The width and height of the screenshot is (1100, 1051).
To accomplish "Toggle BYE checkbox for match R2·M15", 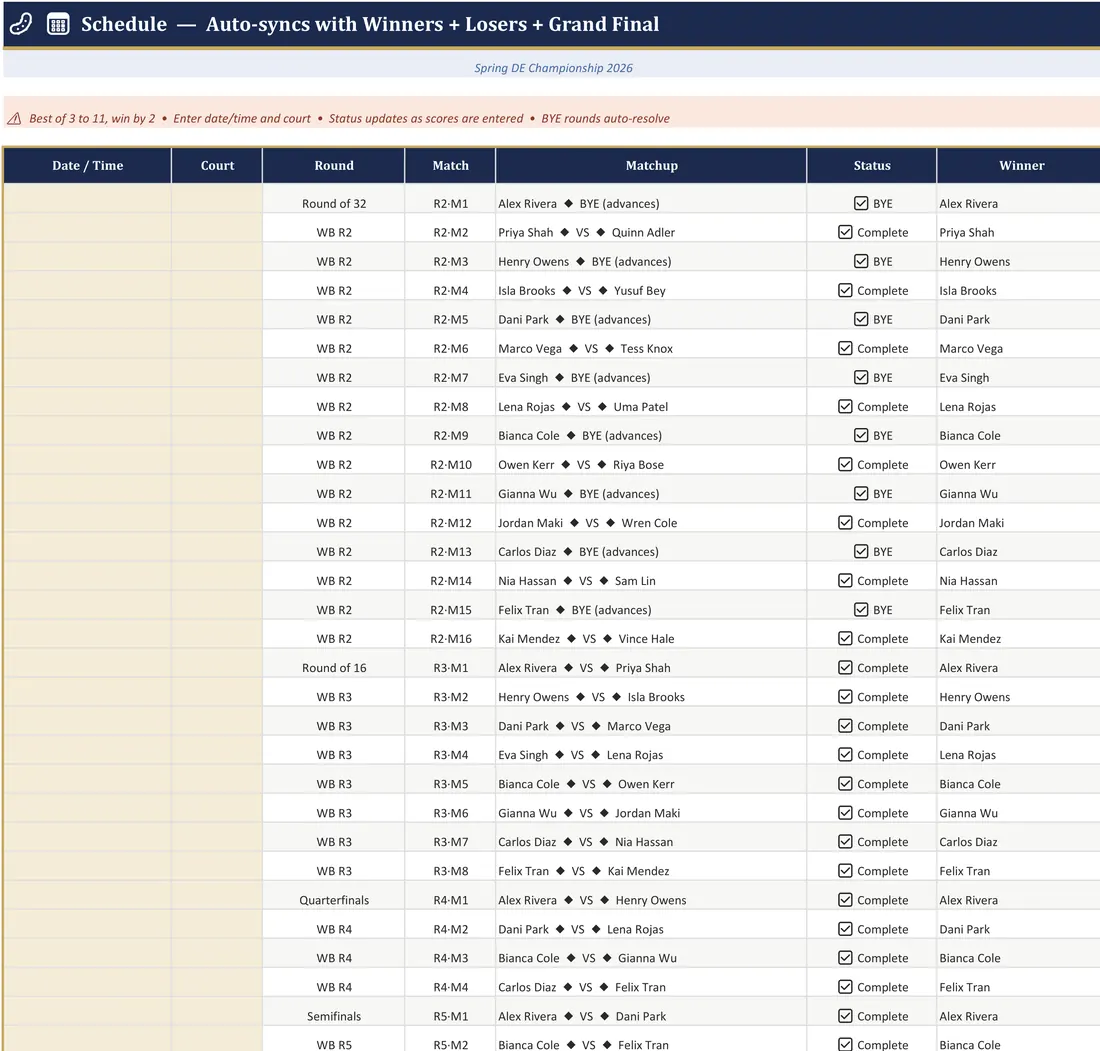I will pyautogui.click(x=861, y=610).
